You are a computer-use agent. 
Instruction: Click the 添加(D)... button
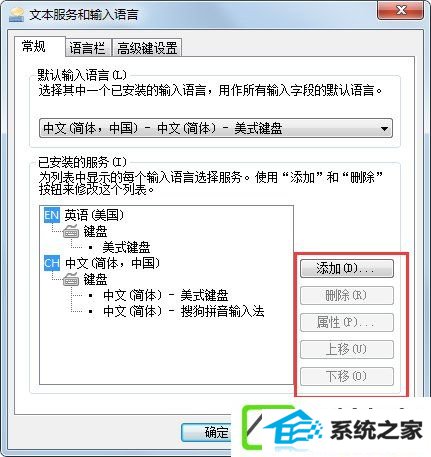[x=347, y=269]
